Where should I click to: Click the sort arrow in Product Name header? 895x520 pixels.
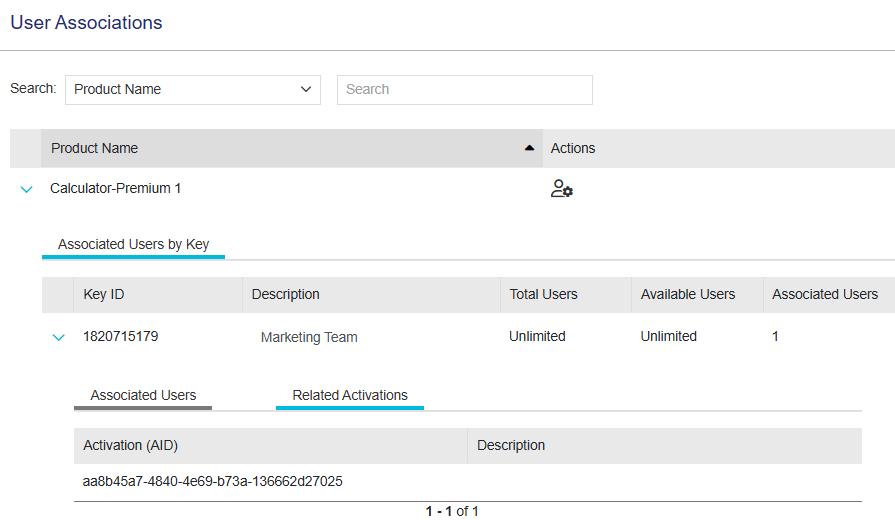(529, 148)
